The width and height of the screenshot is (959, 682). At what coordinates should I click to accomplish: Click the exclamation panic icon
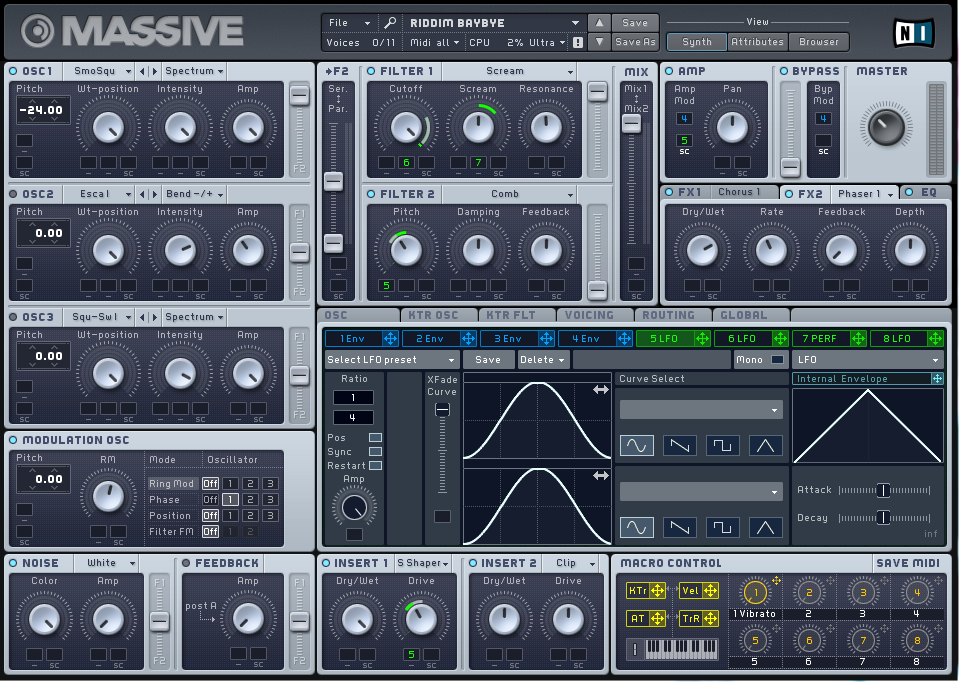coord(578,42)
